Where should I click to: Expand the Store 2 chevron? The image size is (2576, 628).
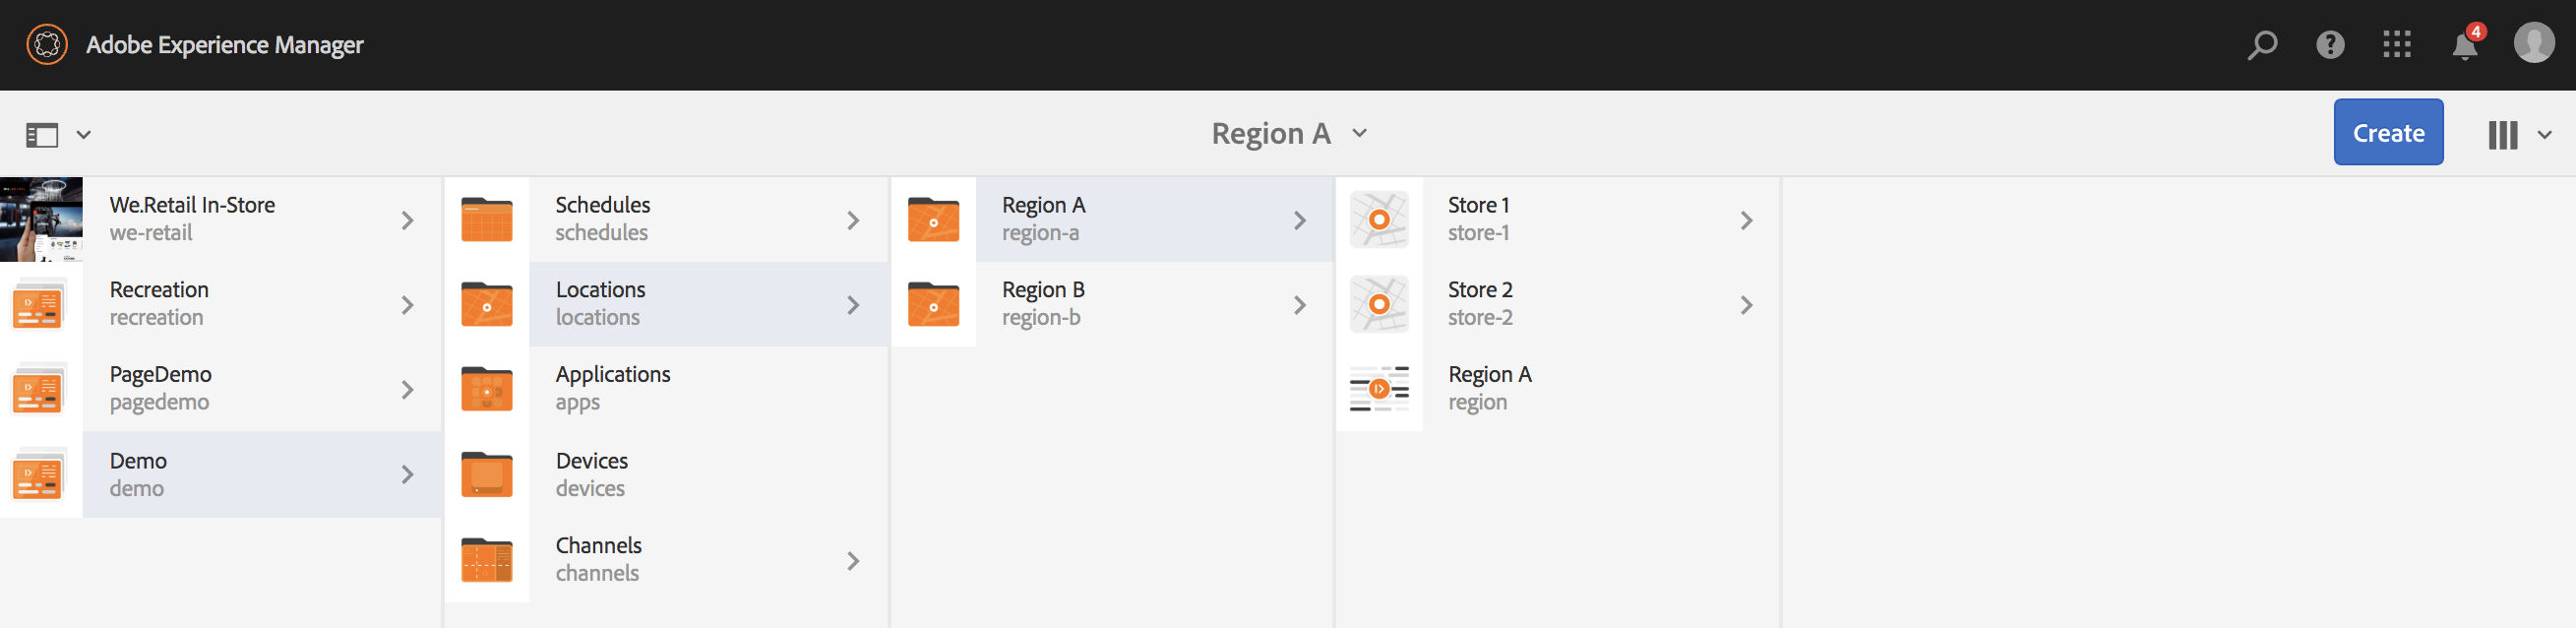pyautogui.click(x=1746, y=305)
